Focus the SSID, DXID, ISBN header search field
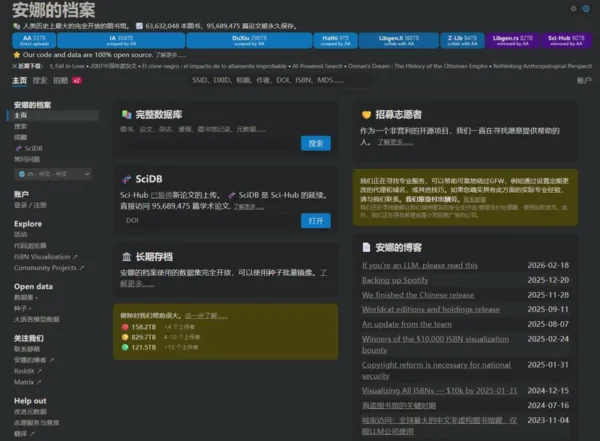Viewport: 600px width, 441px height. tap(281, 80)
